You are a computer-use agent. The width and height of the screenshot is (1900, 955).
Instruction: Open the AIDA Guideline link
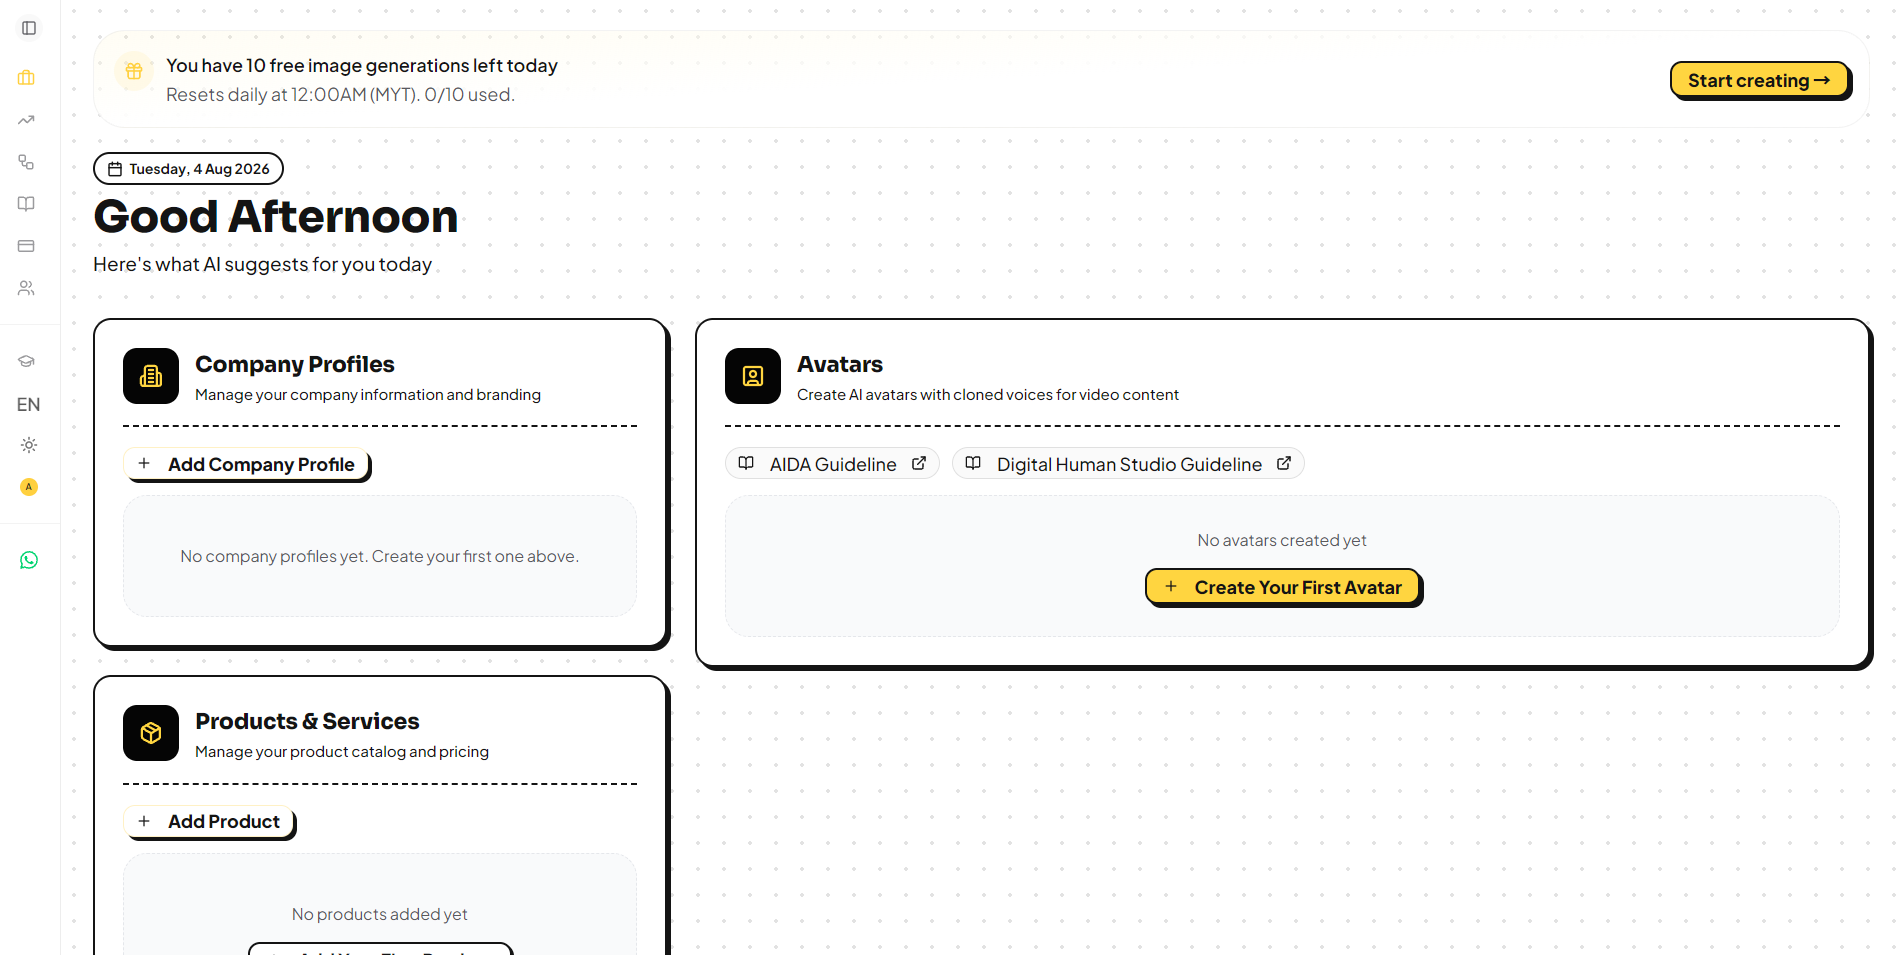pyautogui.click(x=832, y=464)
